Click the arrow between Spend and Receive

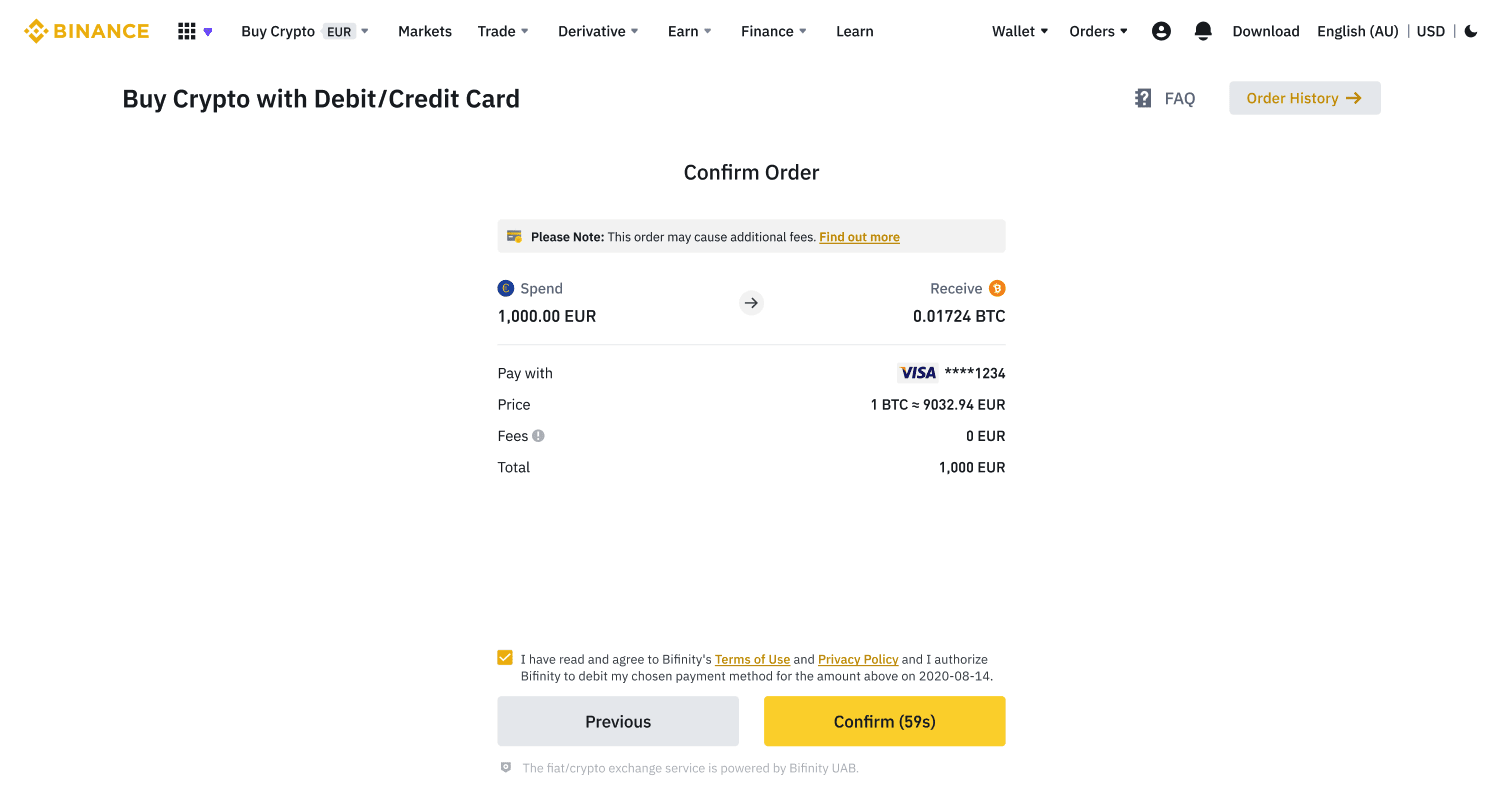point(752,302)
